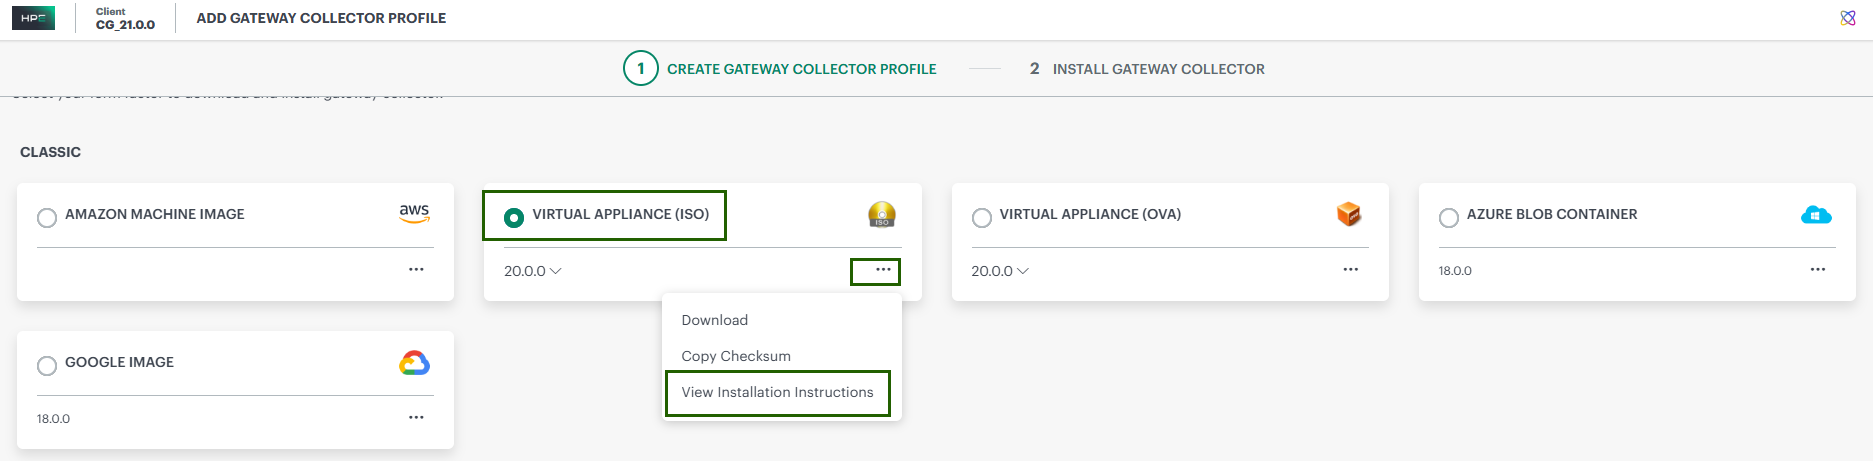Click the OVA orange box icon
This screenshot has height=461, width=1873.
(1348, 214)
